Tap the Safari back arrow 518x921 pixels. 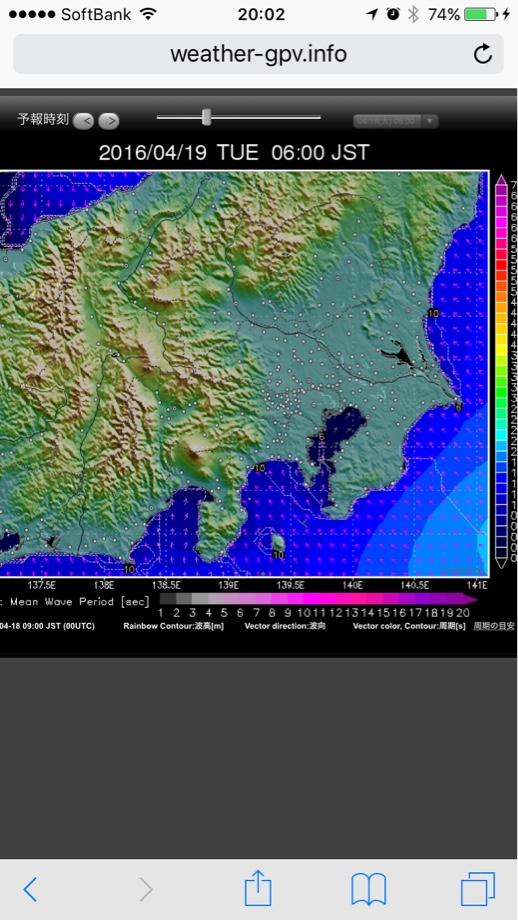click(x=30, y=889)
